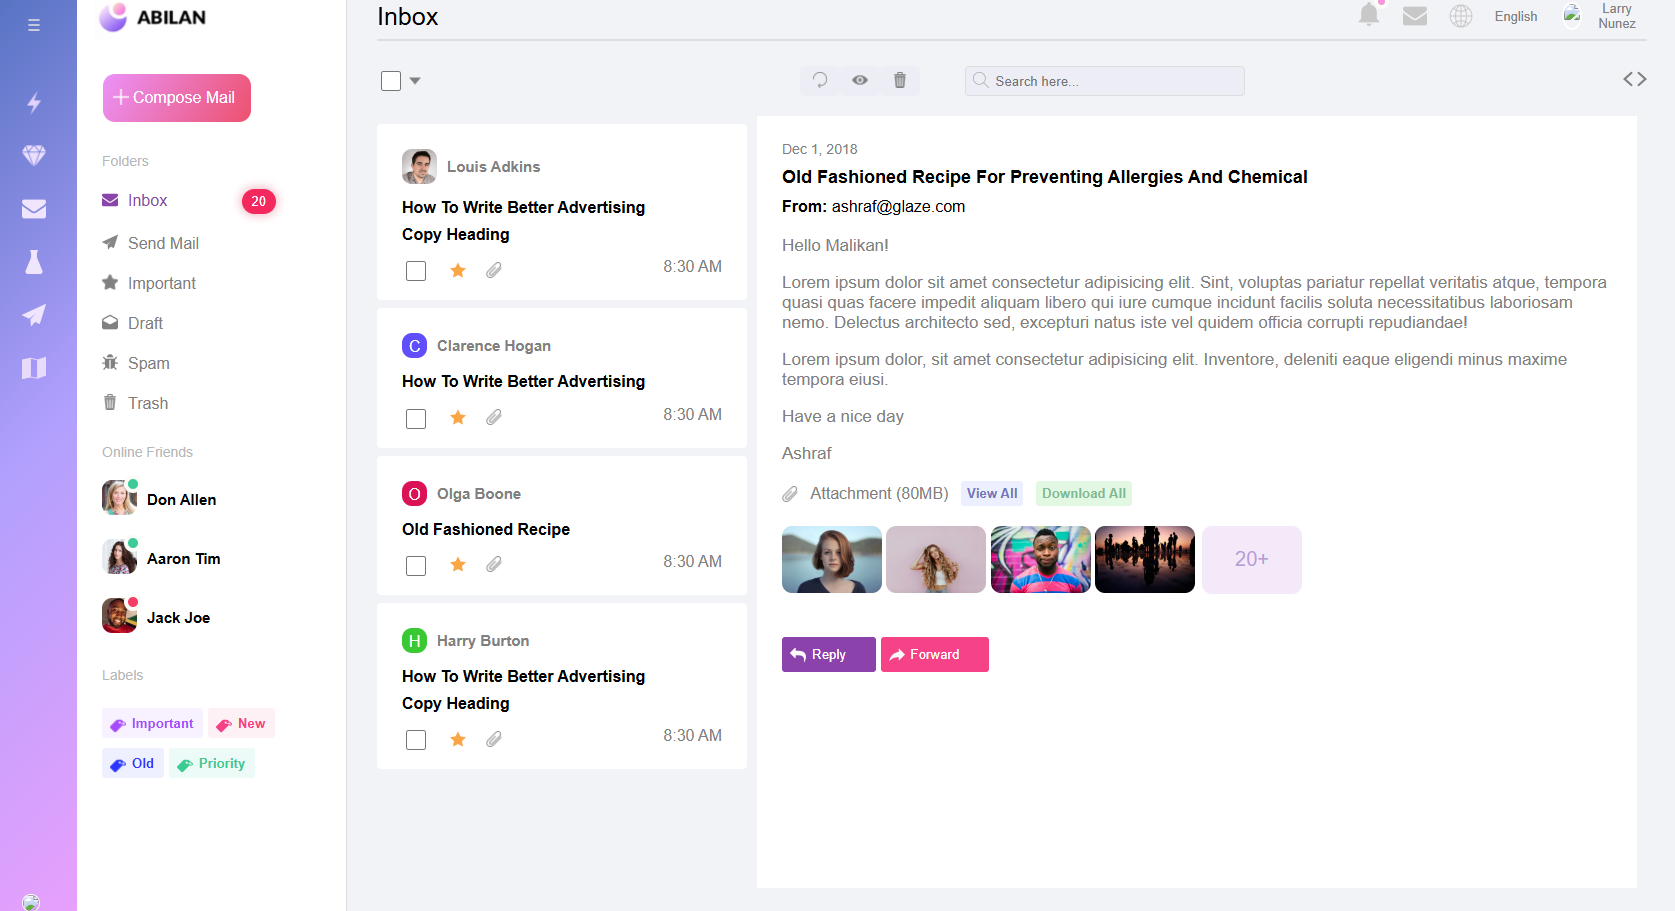Click the globe language icon
Screen dimensions: 1675x911
(x=1461, y=16)
